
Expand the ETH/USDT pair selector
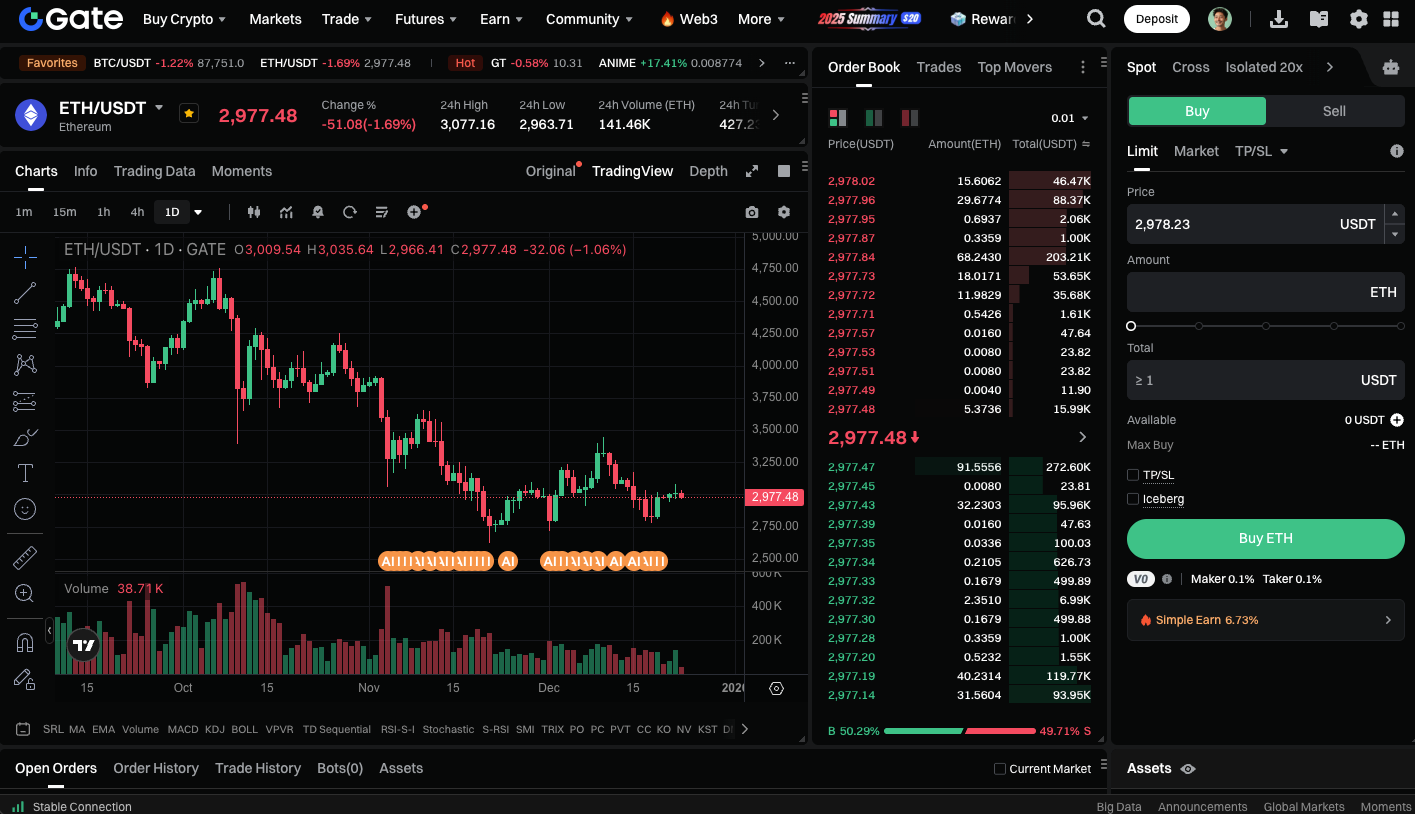159,107
